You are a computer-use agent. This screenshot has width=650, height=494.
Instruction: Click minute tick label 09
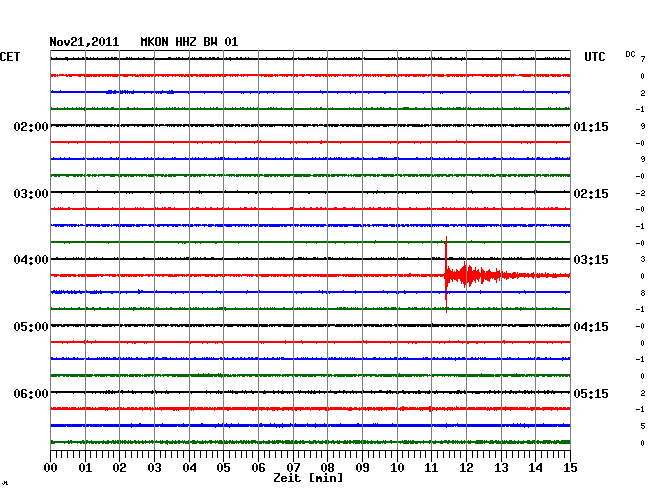point(362,468)
